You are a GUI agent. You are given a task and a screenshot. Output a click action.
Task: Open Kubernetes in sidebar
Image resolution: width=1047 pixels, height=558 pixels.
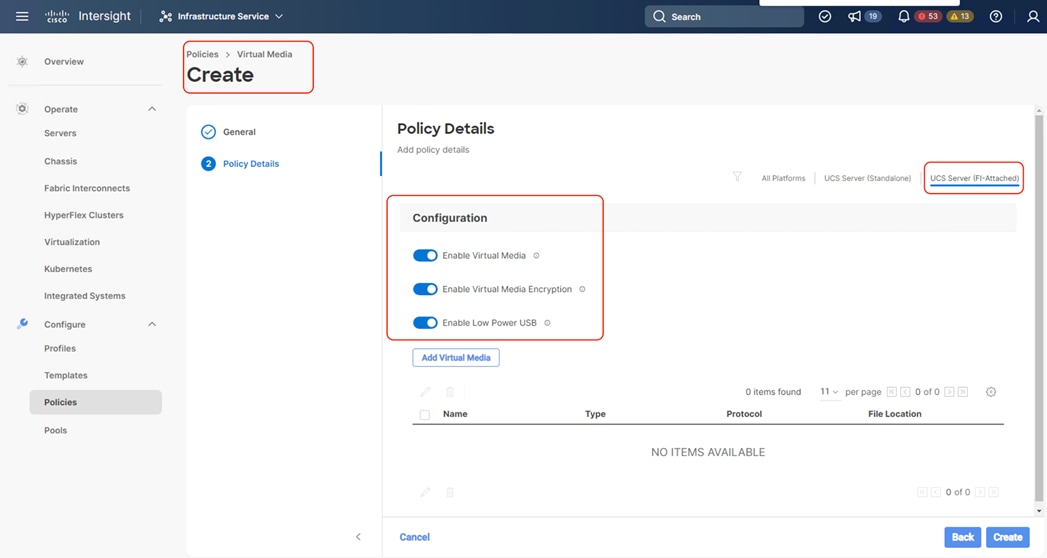(68, 269)
